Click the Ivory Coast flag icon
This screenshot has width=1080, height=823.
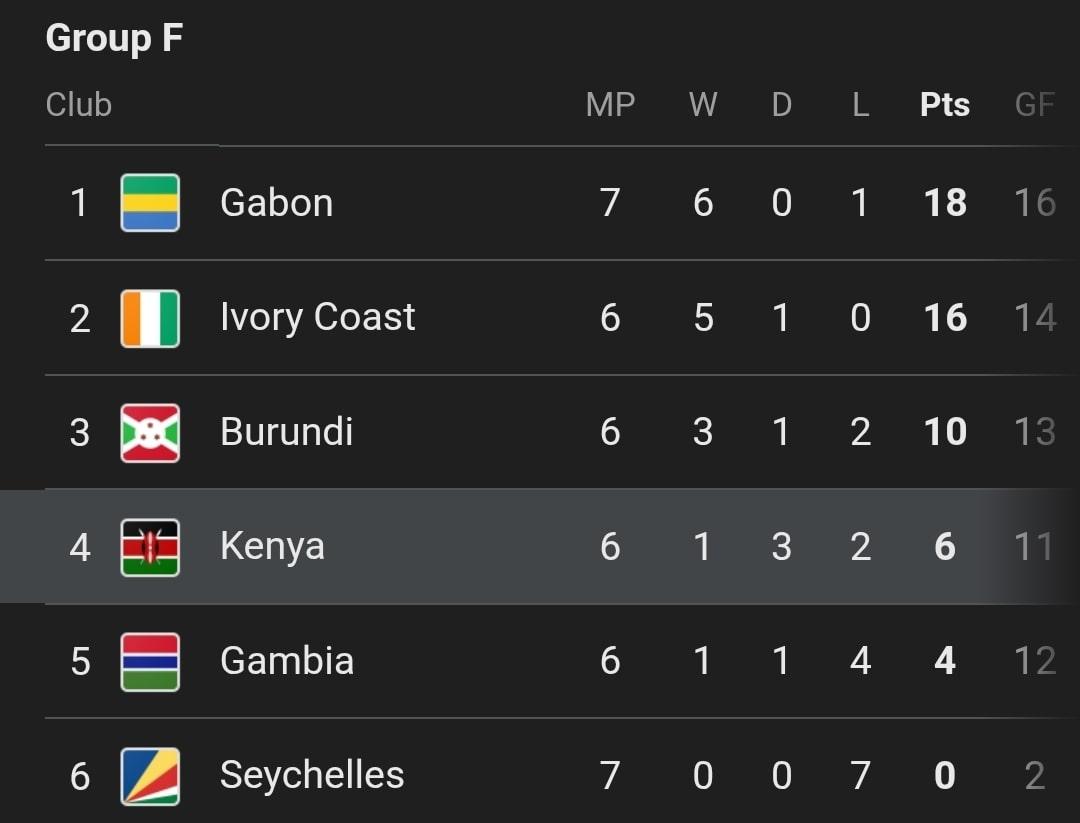pos(150,318)
